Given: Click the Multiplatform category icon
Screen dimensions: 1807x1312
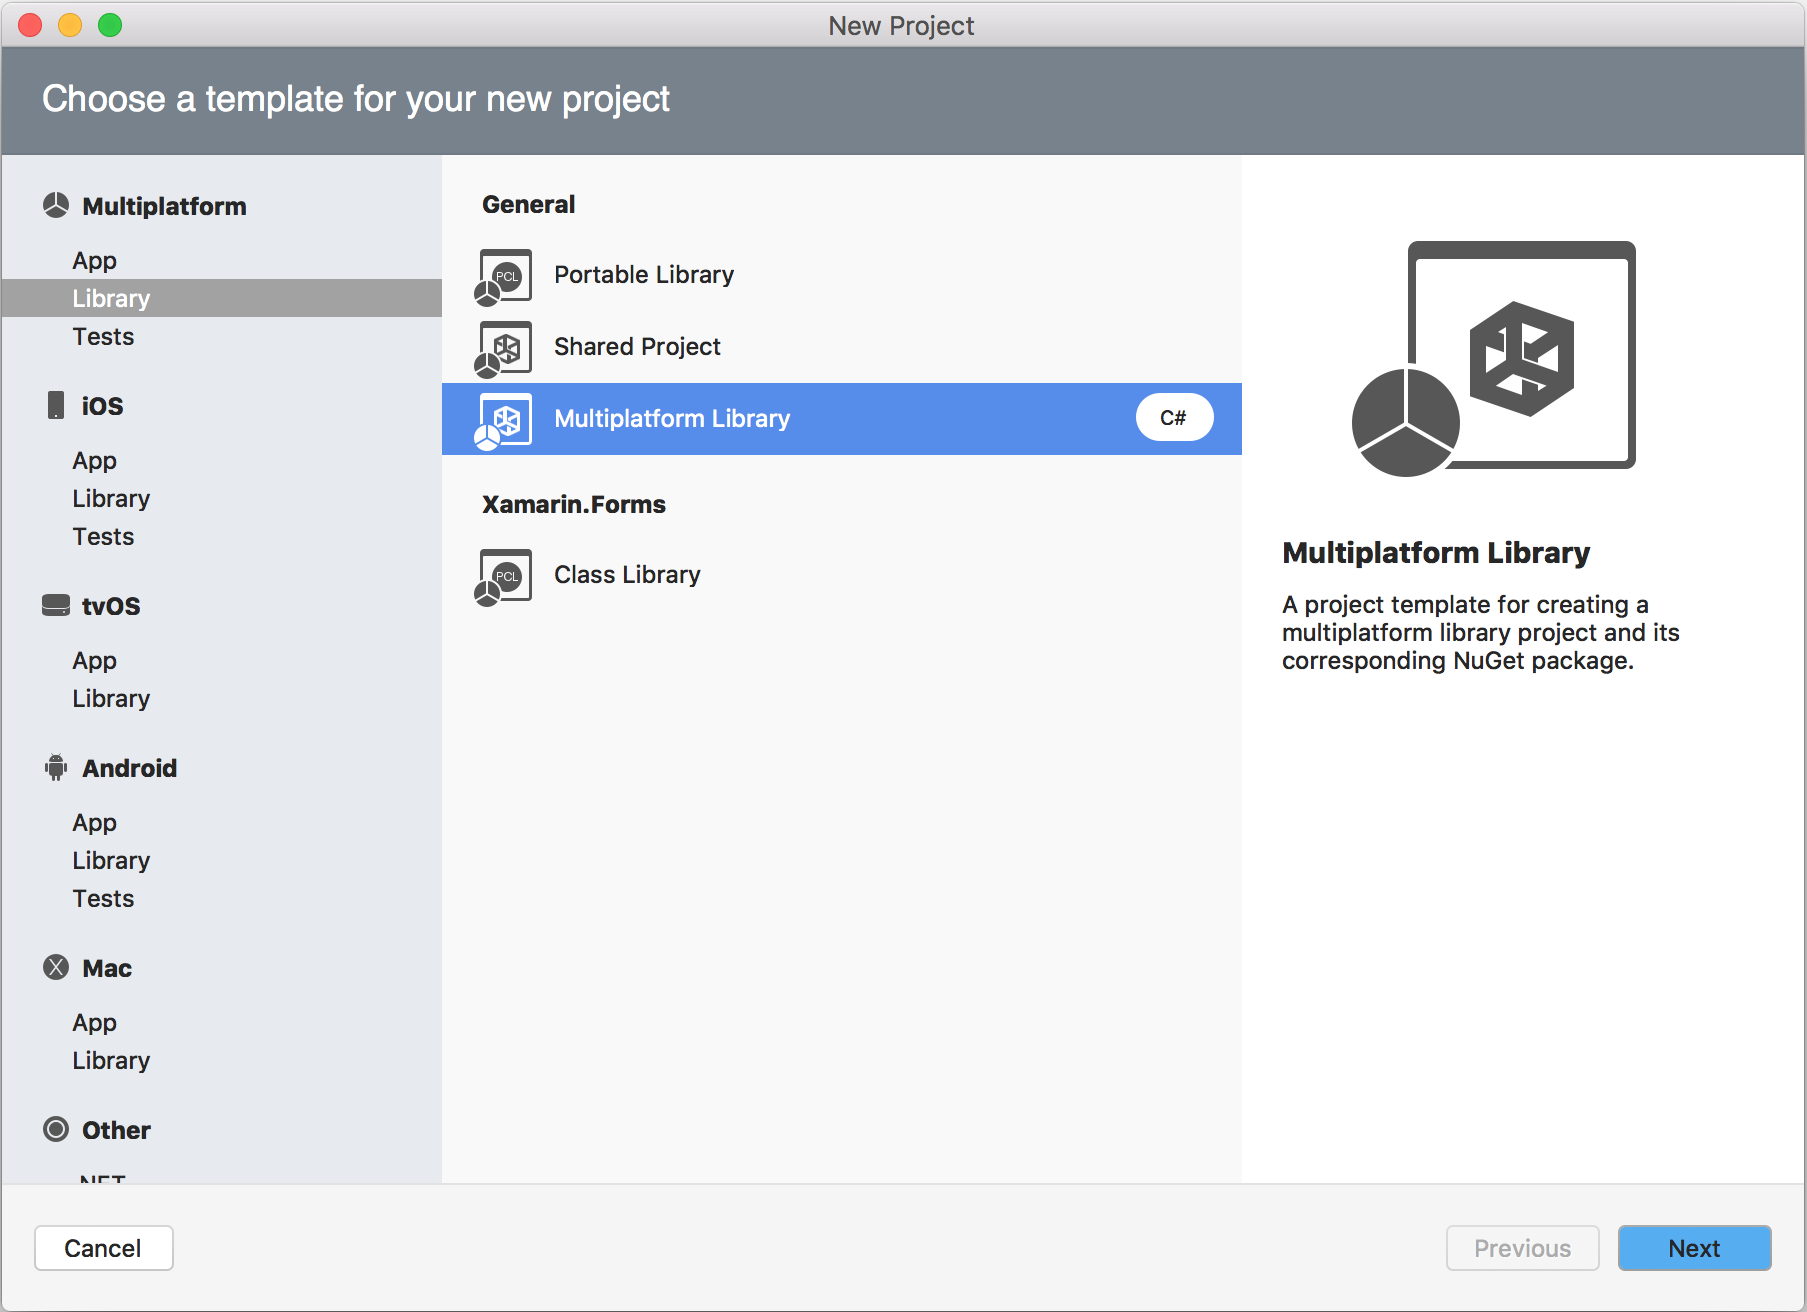Looking at the screenshot, I should [x=56, y=206].
